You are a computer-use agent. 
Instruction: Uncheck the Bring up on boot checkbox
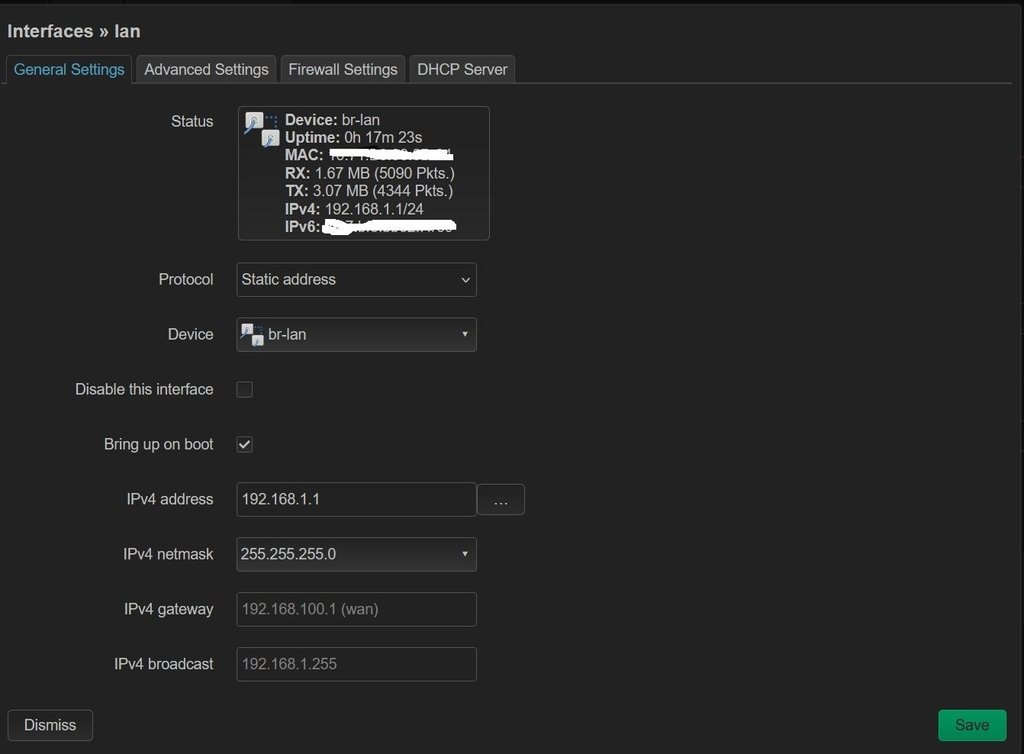(245, 444)
